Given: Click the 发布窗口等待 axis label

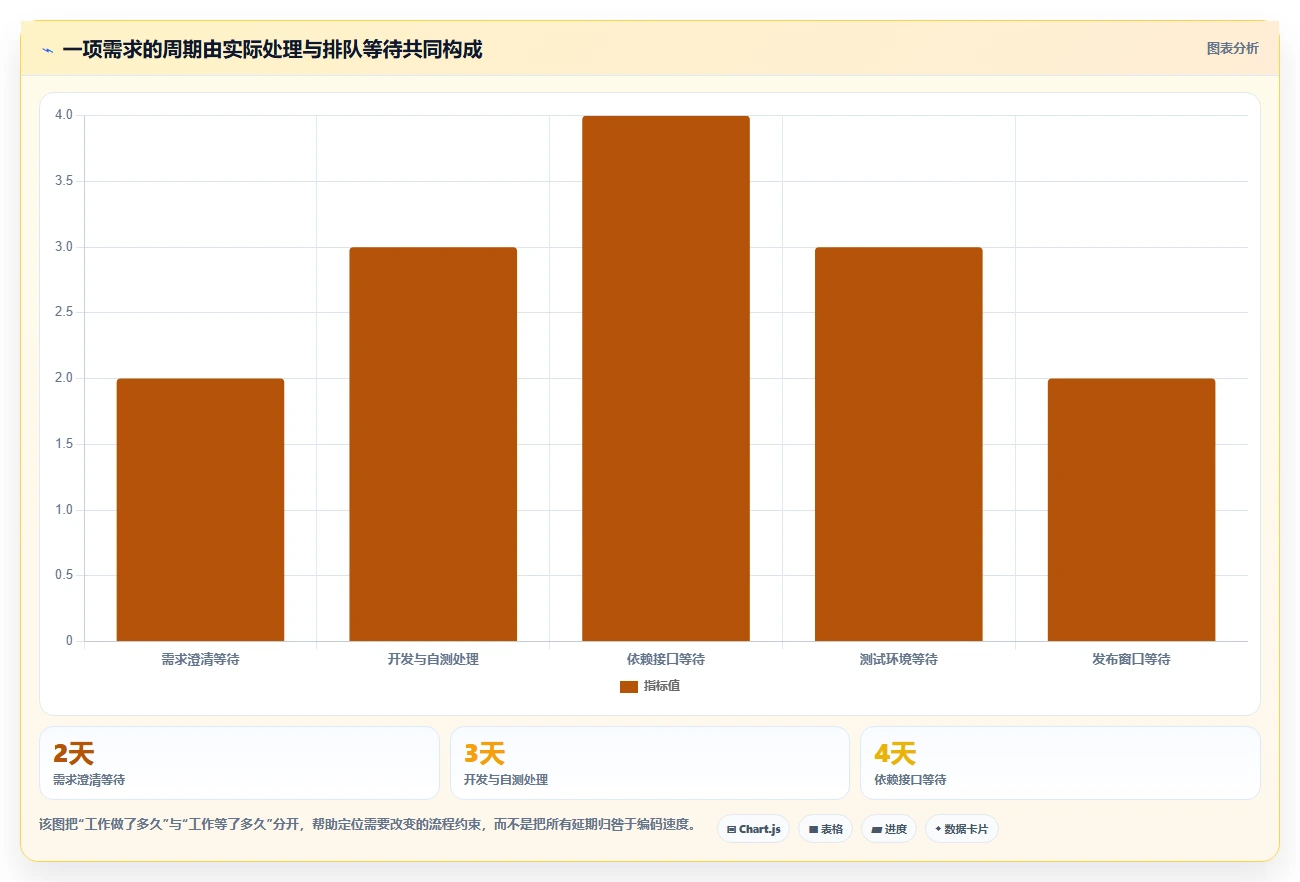Looking at the screenshot, I should tap(1131, 660).
